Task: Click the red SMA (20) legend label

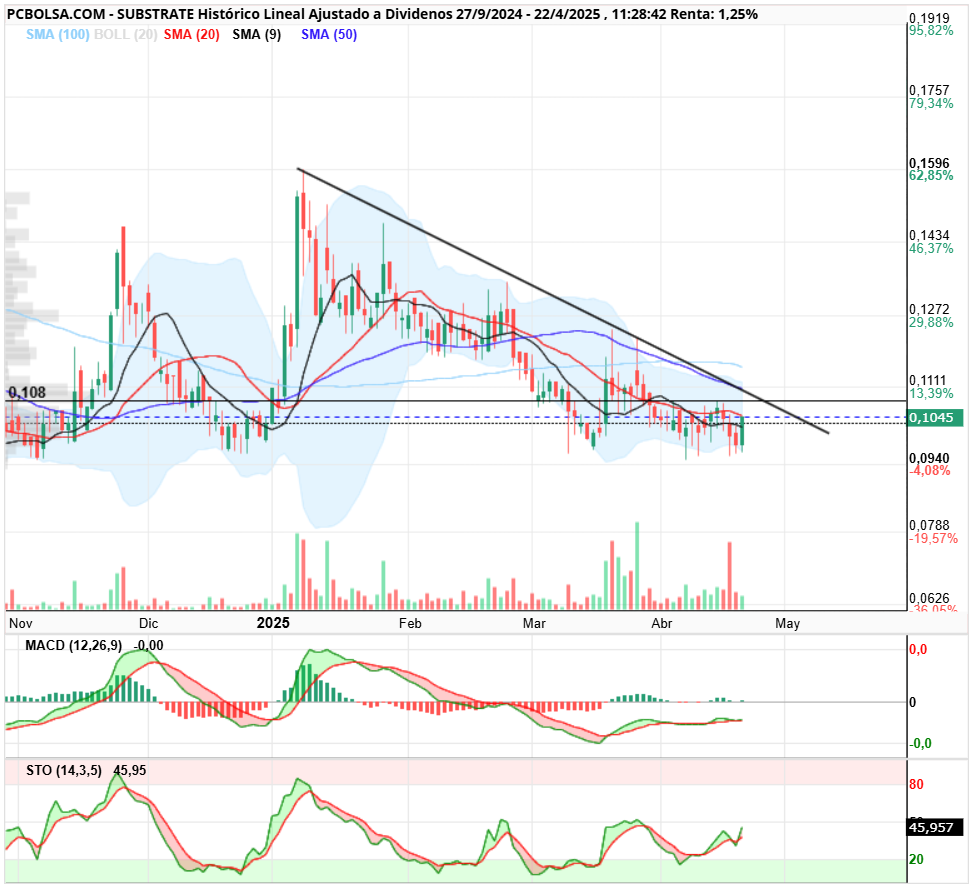Action: click(x=192, y=35)
